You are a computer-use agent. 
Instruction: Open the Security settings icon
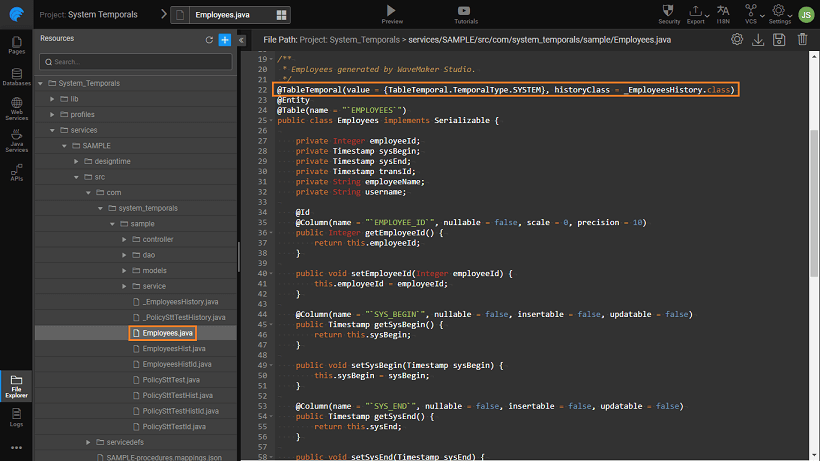(x=669, y=11)
